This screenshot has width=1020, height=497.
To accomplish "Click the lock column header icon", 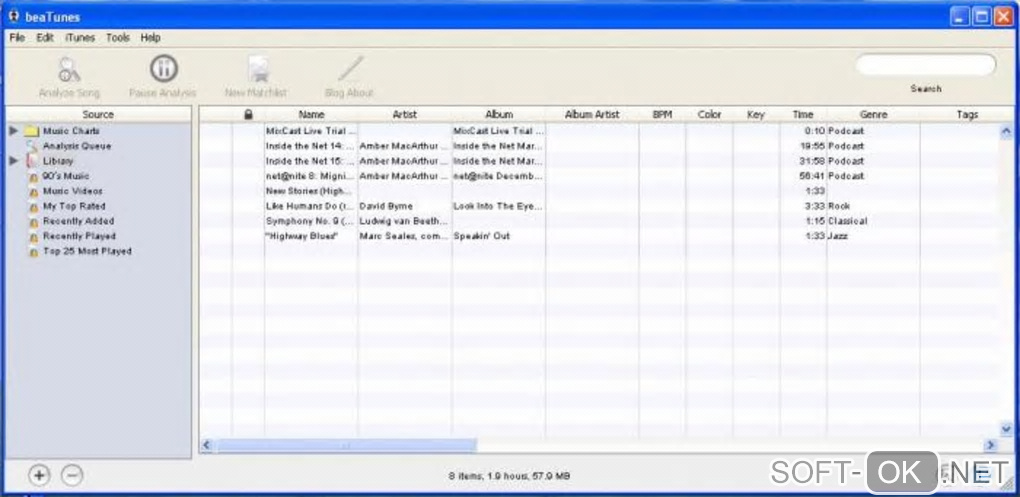I will click(x=248, y=114).
